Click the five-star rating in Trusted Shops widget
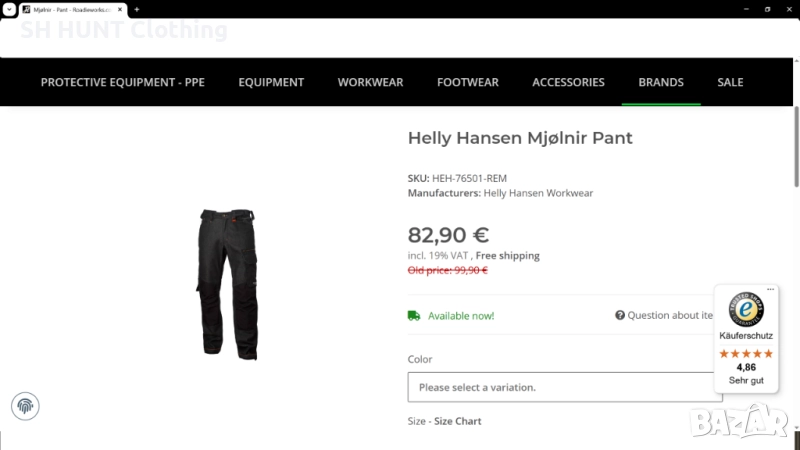 click(745, 354)
